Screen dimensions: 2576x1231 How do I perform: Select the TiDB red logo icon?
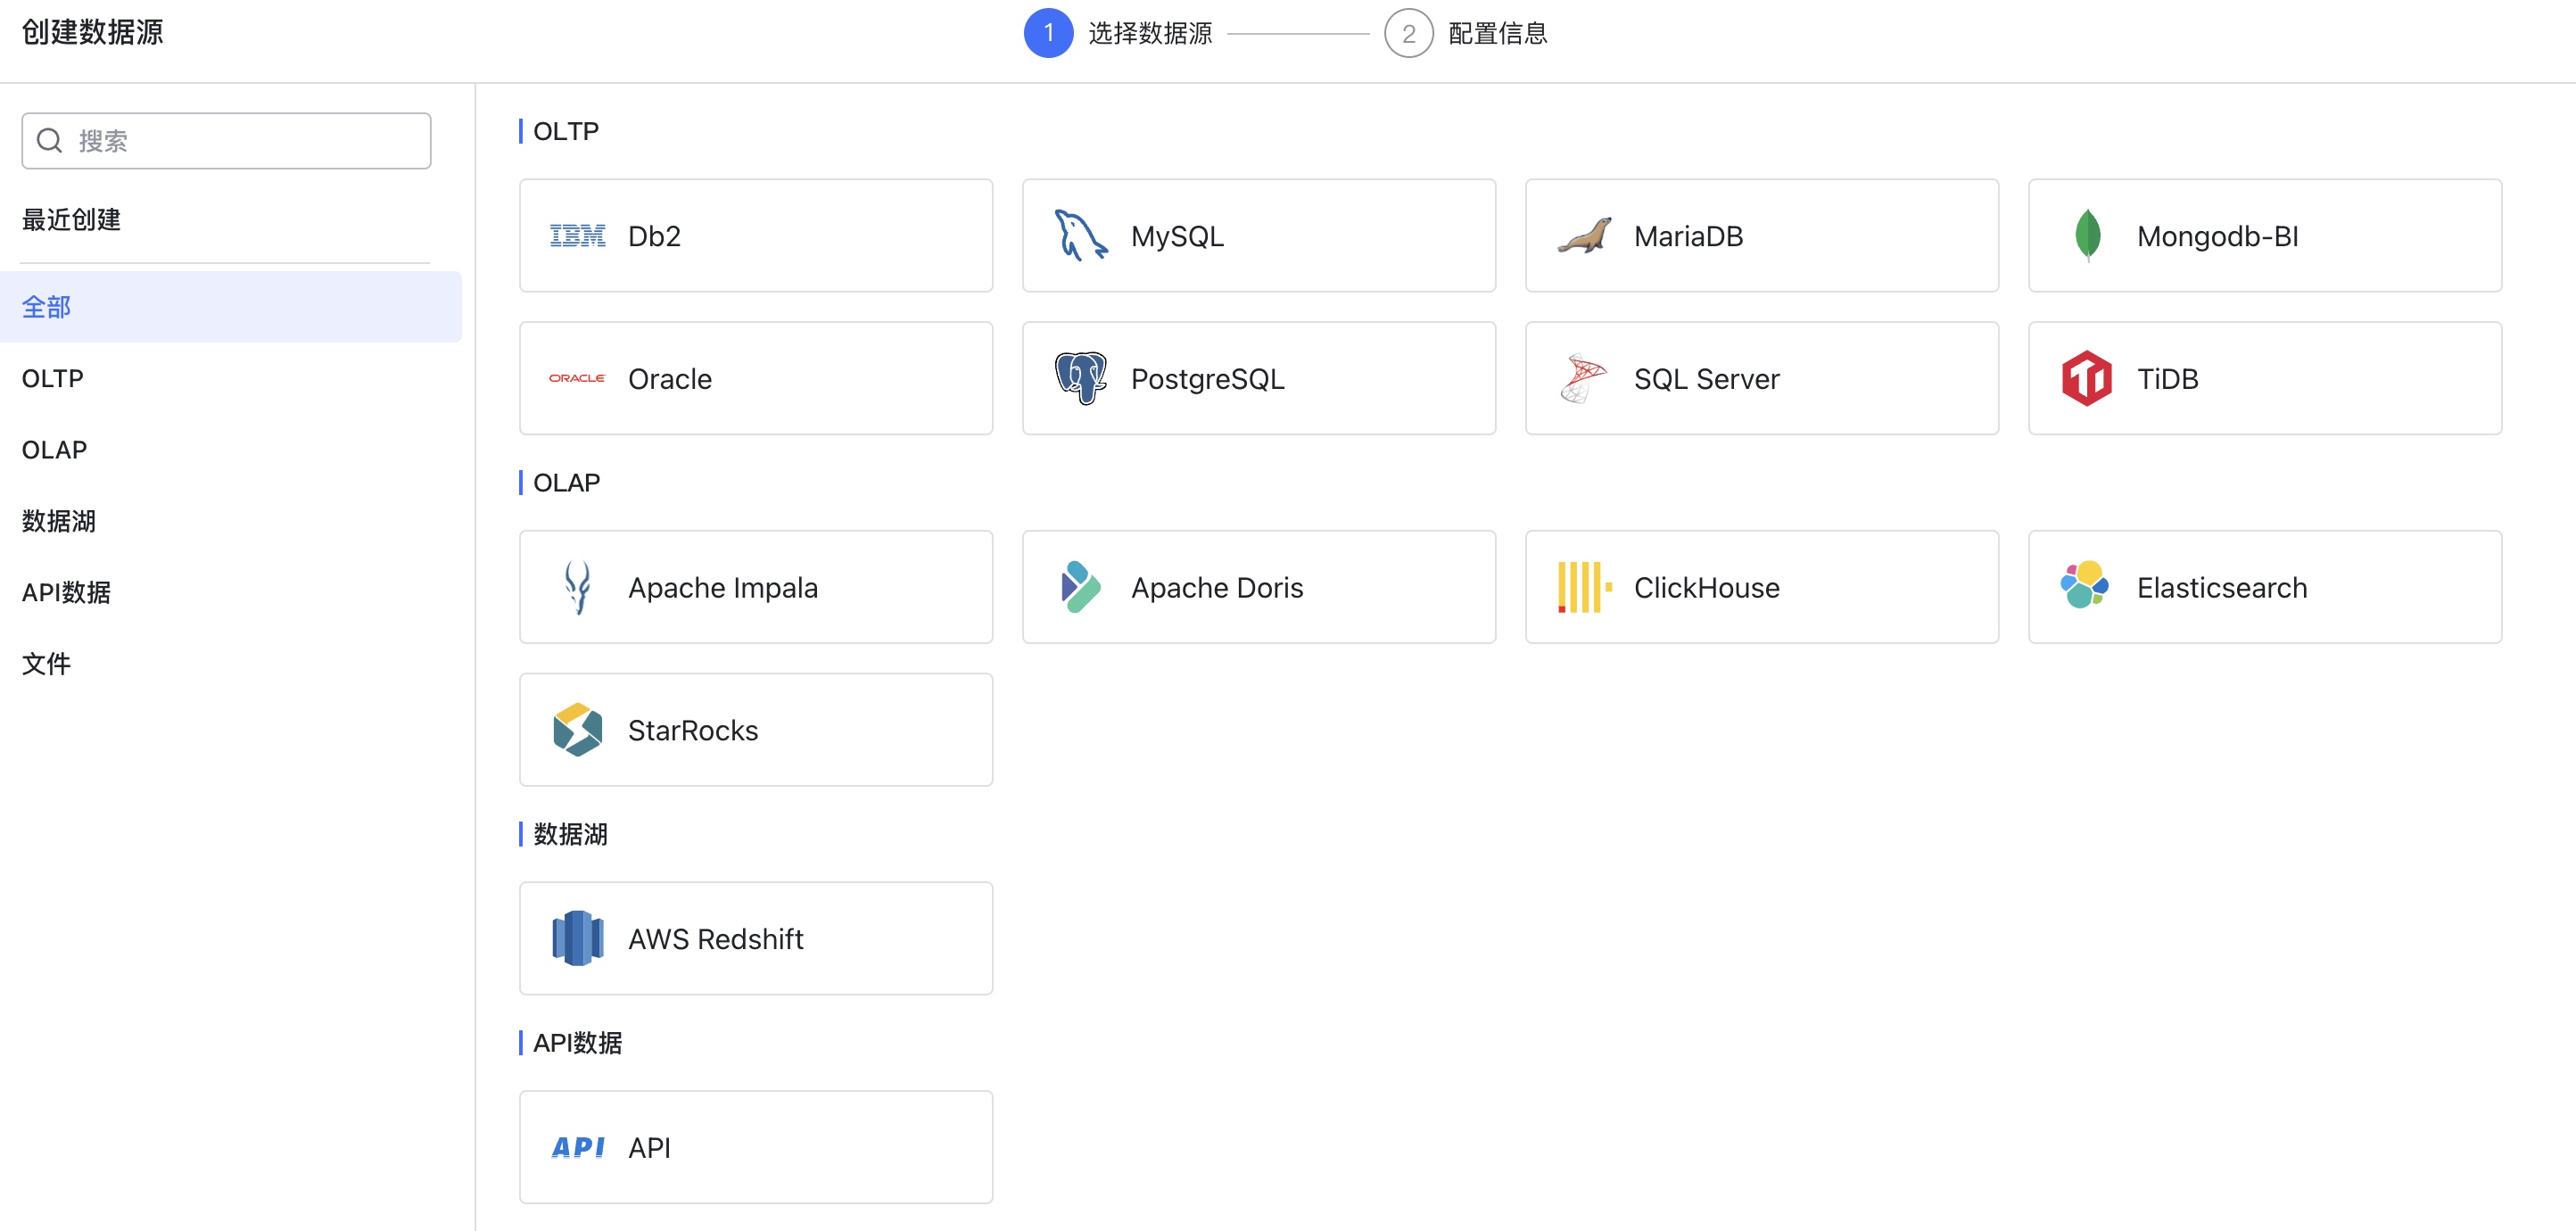[x=2087, y=378]
